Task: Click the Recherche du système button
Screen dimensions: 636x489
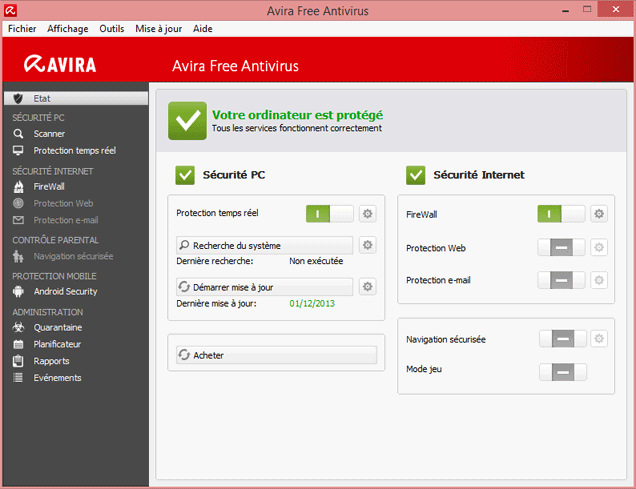Action: 264,245
